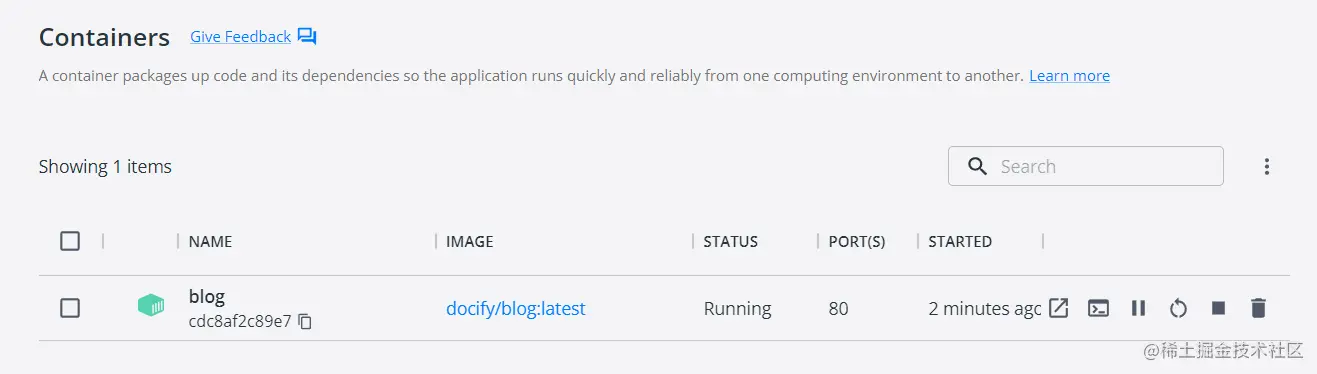Click the feedback chat bubble icon
This screenshot has width=1317, height=374.
pos(307,37)
